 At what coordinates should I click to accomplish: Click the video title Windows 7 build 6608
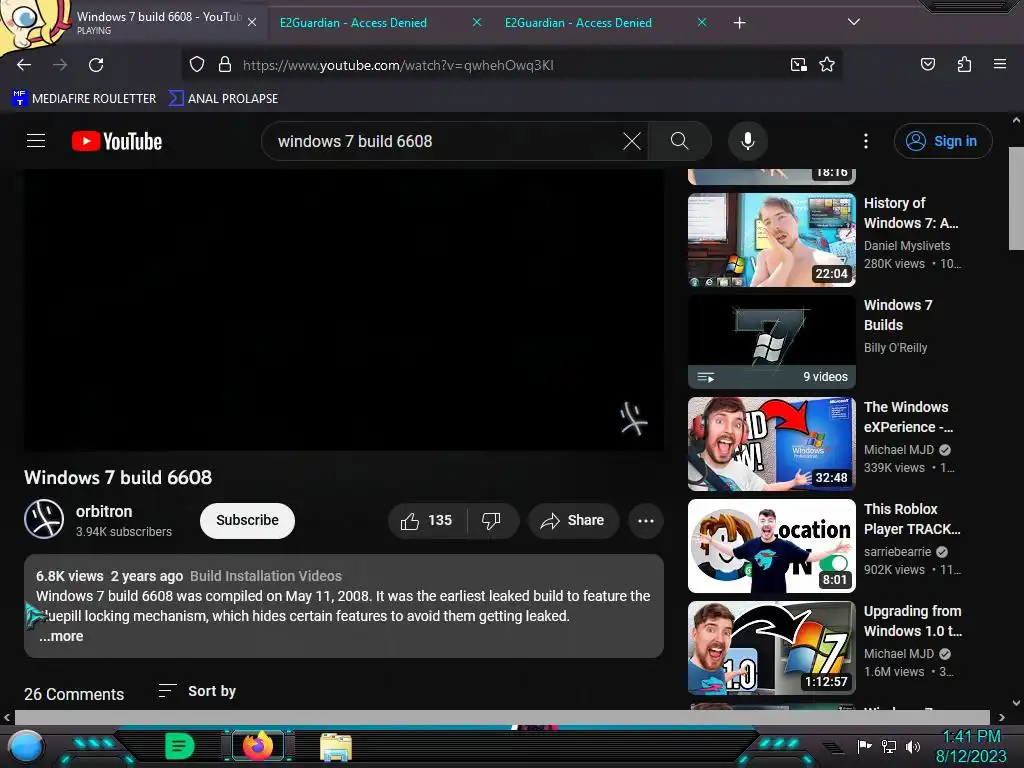pyautogui.click(x=118, y=477)
